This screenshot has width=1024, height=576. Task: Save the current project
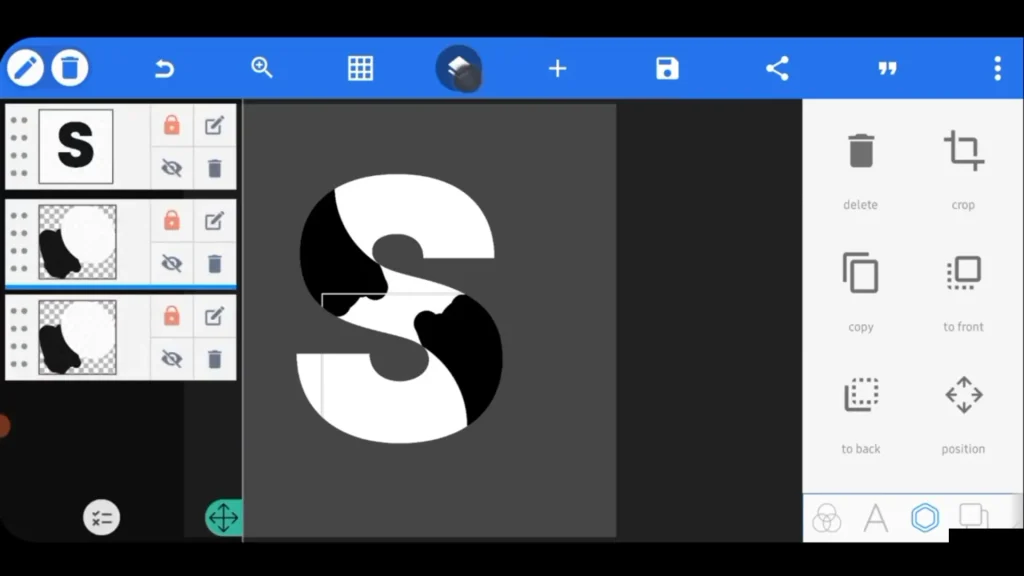point(666,68)
